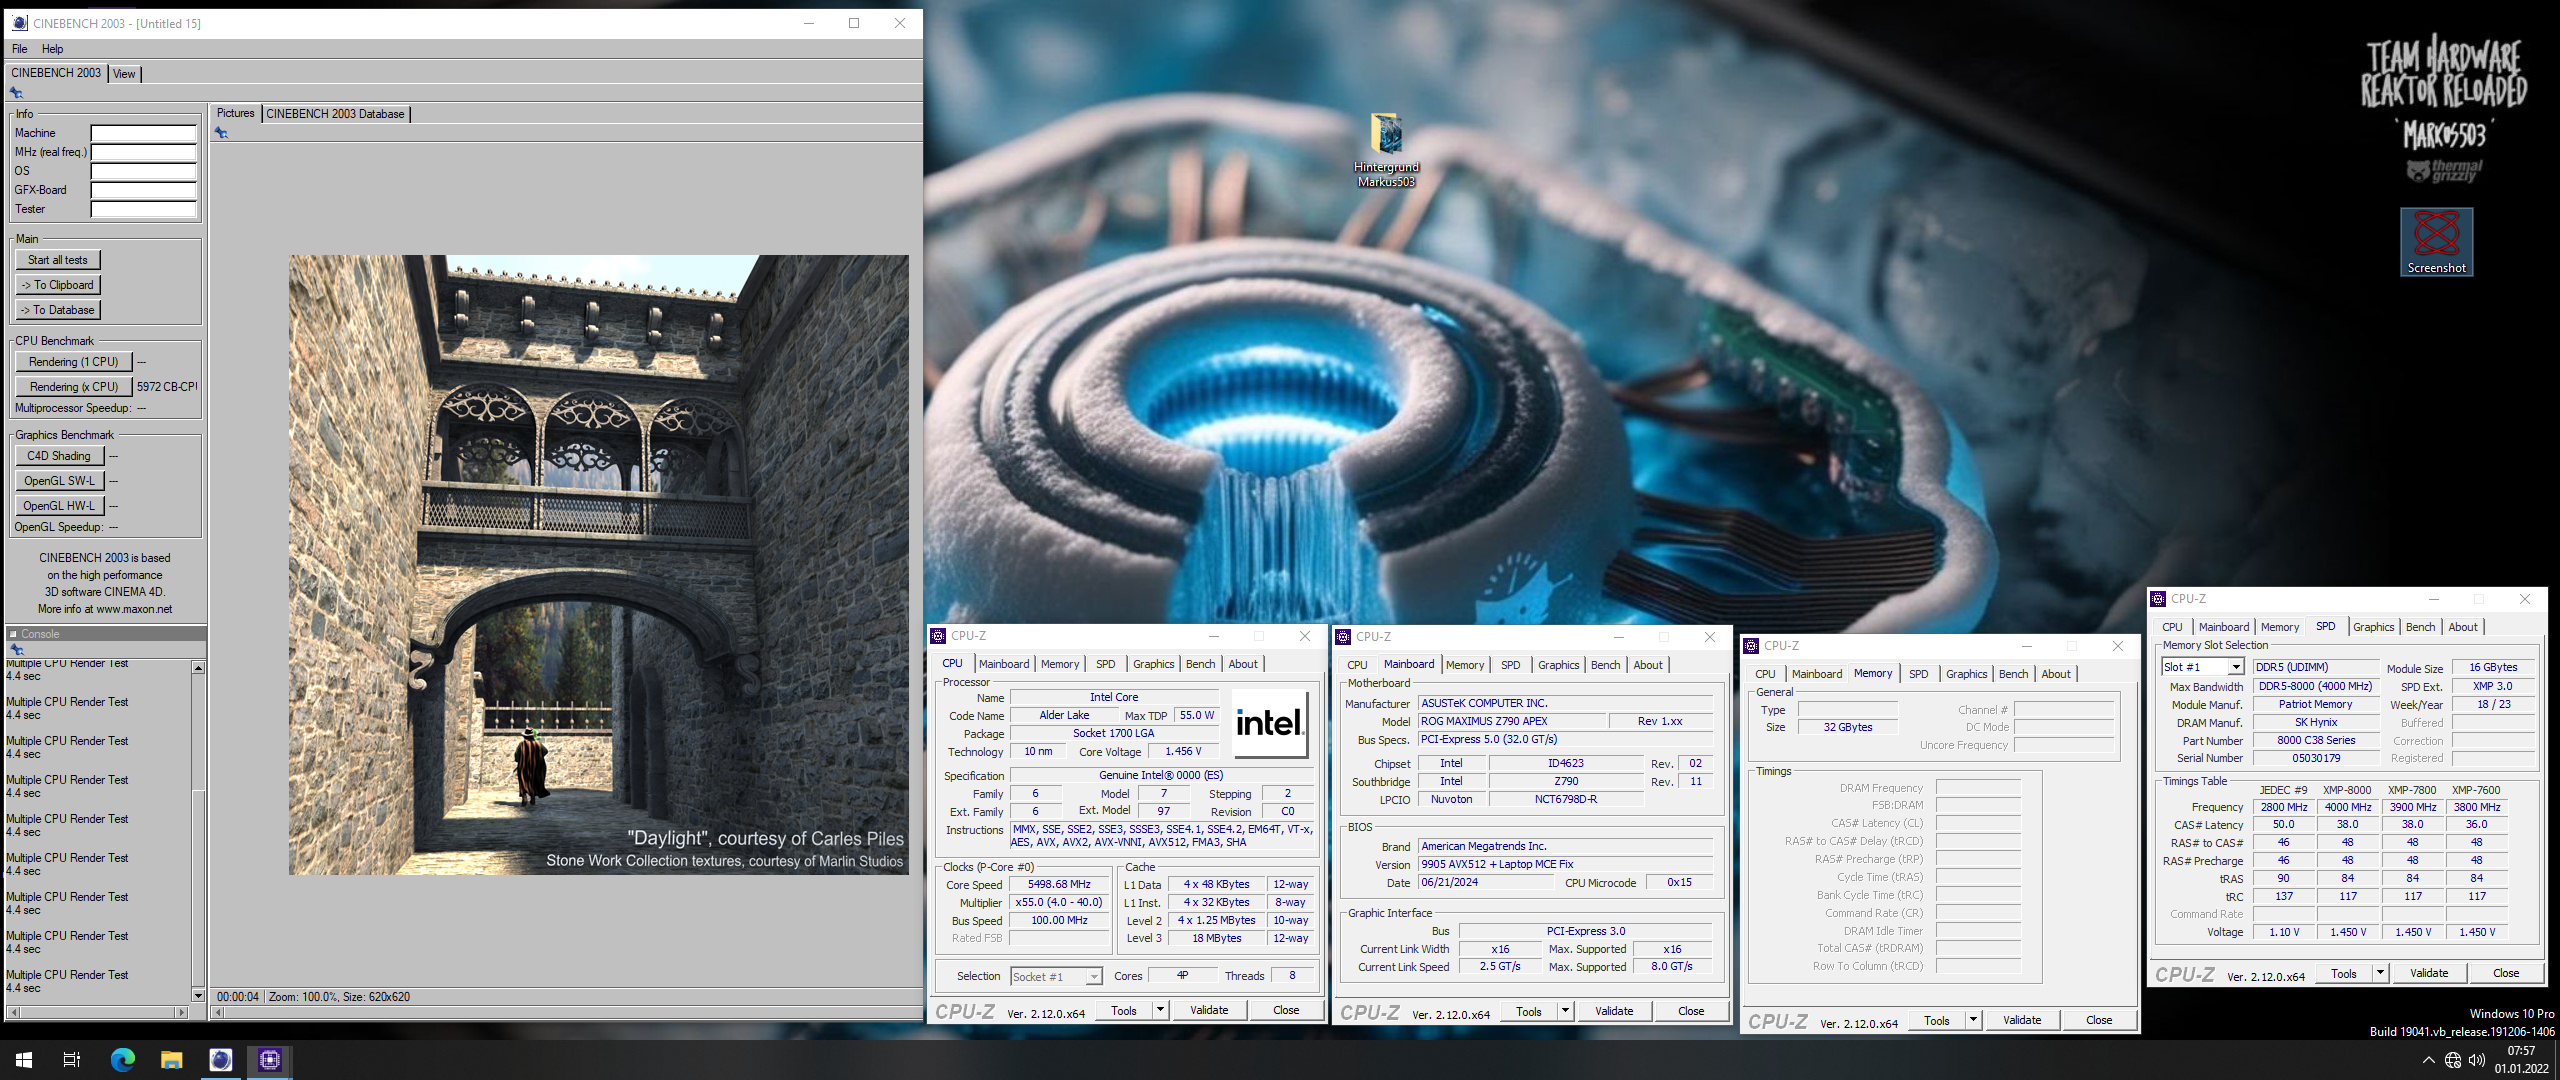Click the pin icon under Pictures tab
The width and height of the screenshot is (2560, 1080).
pyautogui.click(x=221, y=133)
